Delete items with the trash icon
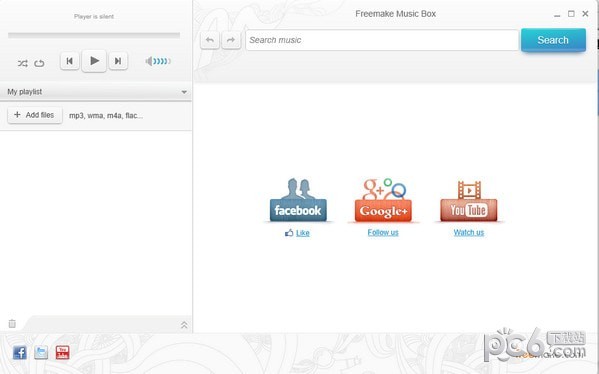This screenshot has width=599, height=374. tap(12, 324)
